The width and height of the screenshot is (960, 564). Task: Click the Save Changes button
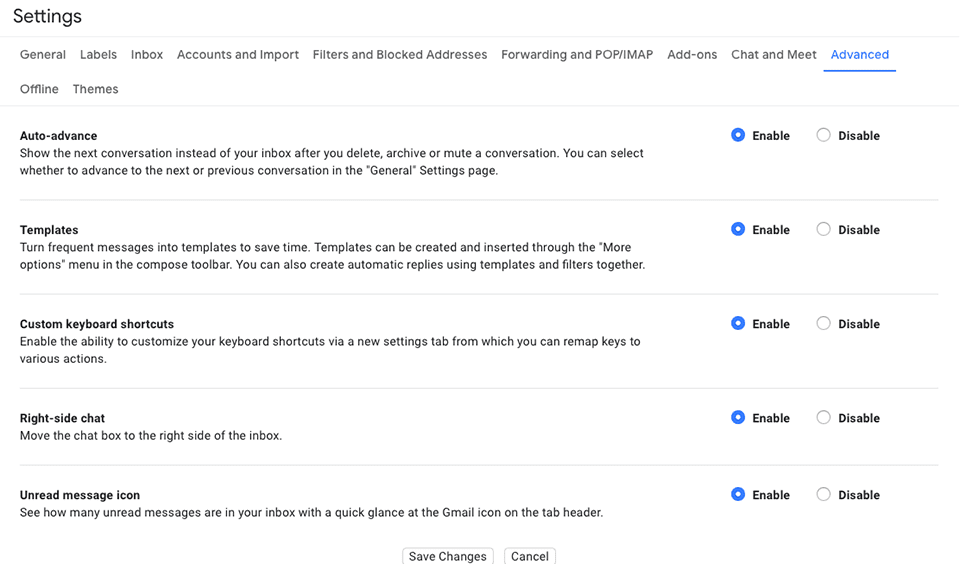tap(447, 556)
